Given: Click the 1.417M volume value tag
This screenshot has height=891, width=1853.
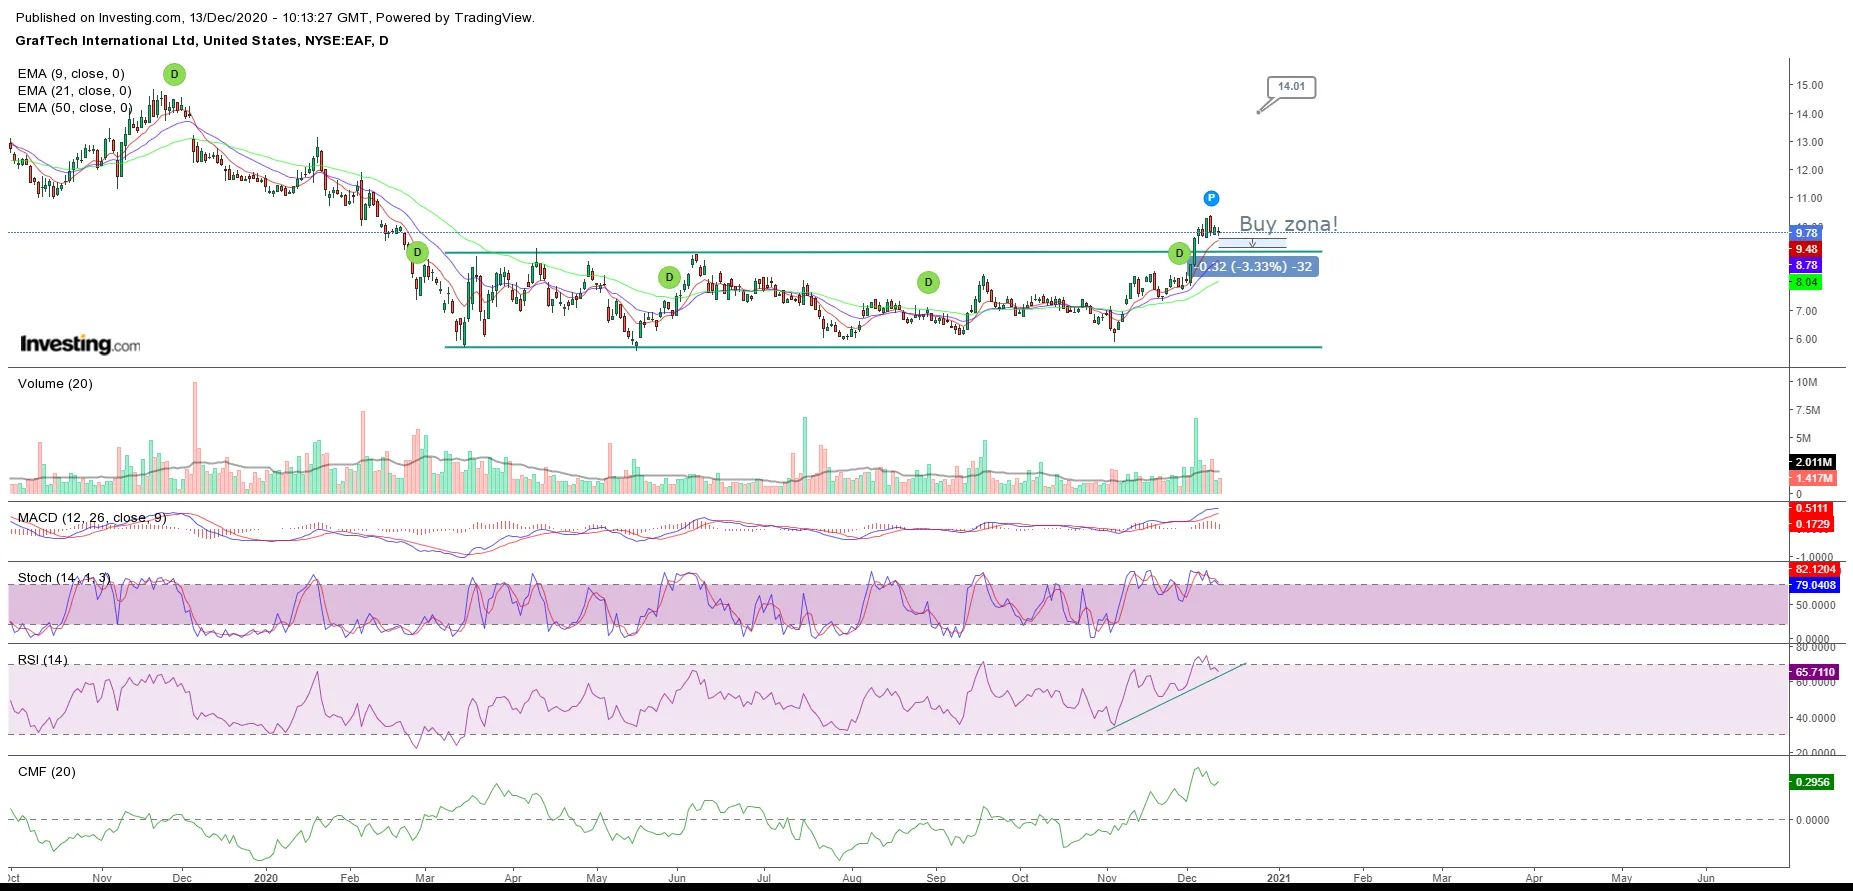Looking at the screenshot, I should coord(1813,478).
